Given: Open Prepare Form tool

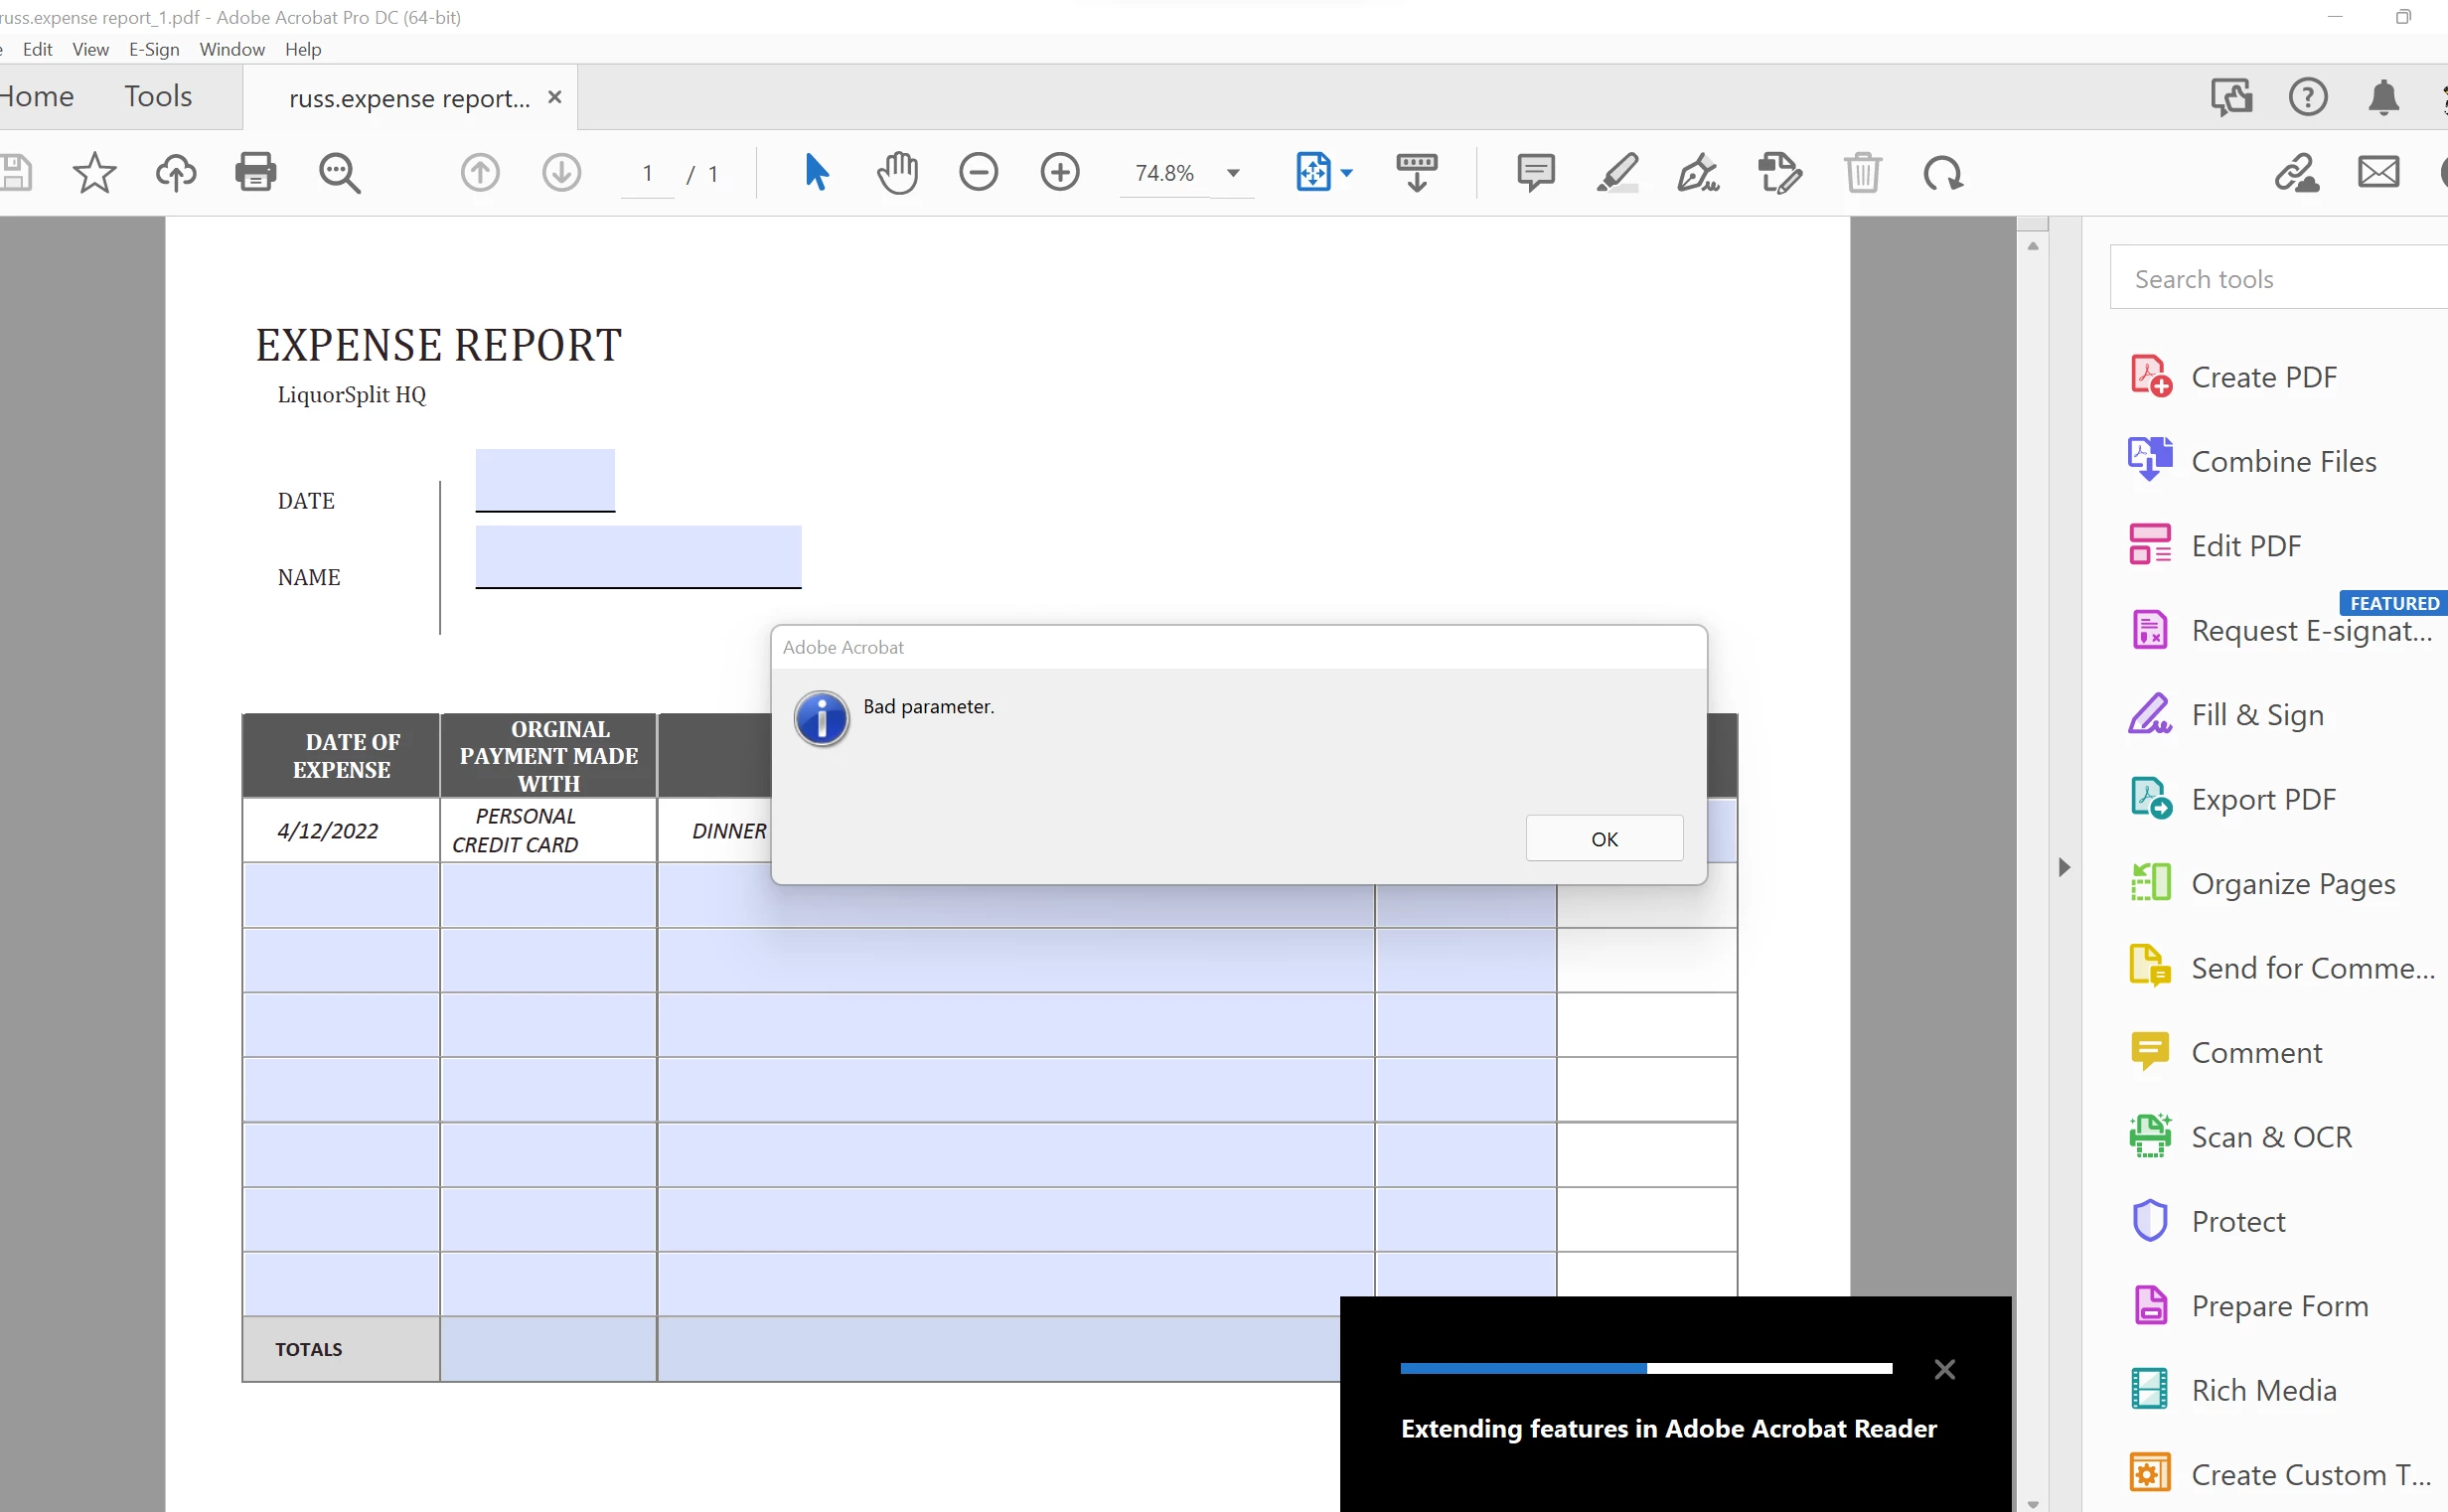Looking at the screenshot, I should (2278, 1306).
